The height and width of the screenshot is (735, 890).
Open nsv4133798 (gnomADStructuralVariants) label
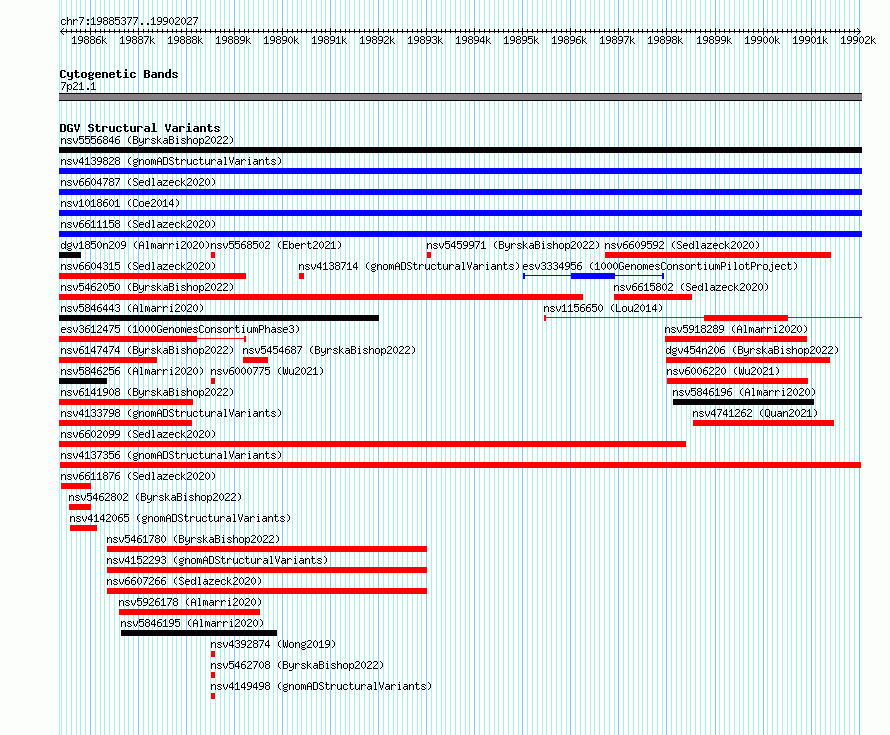click(x=171, y=413)
